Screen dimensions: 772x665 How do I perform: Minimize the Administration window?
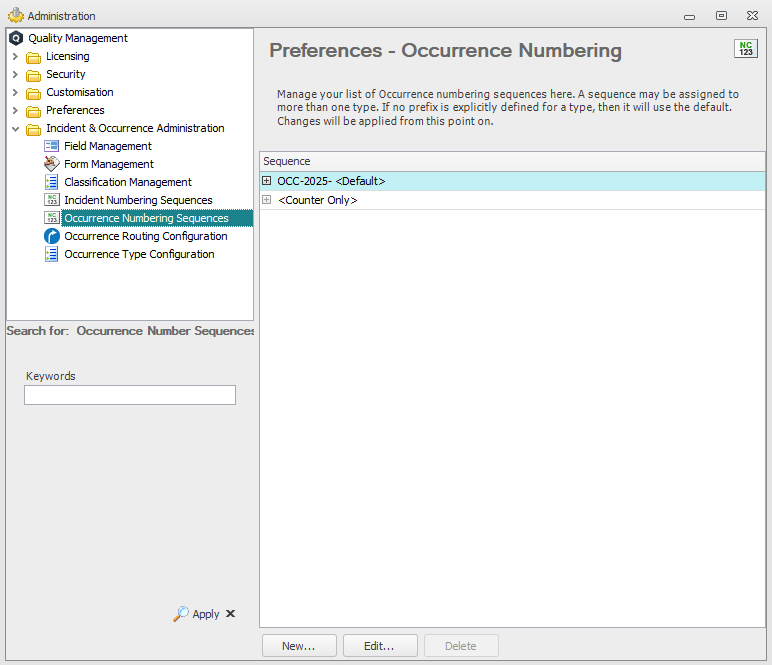click(689, 17)
